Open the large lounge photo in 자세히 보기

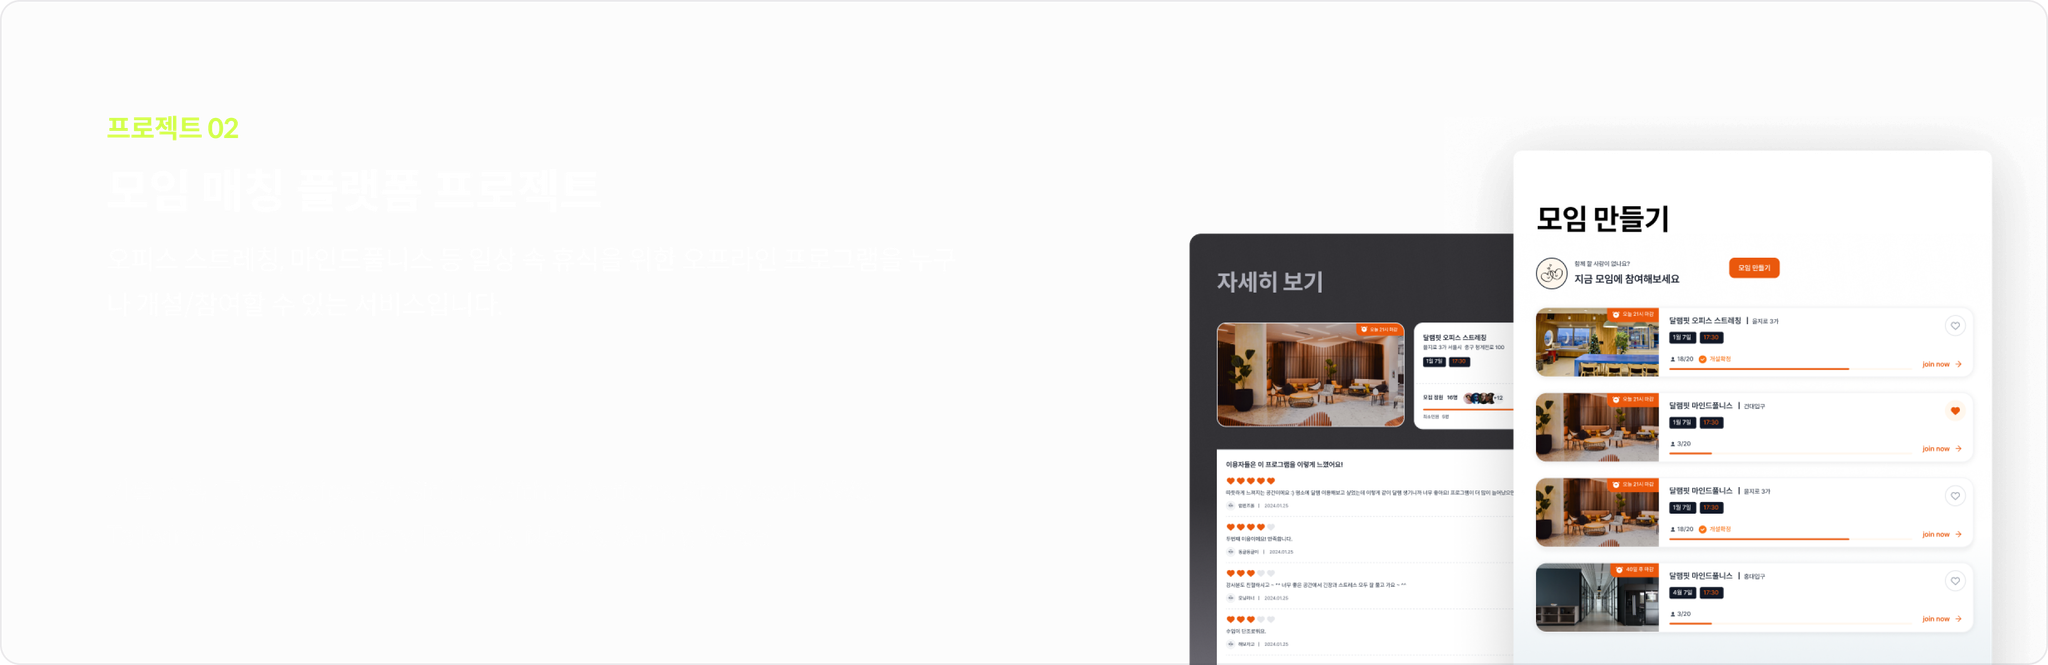pos(1310,375)
